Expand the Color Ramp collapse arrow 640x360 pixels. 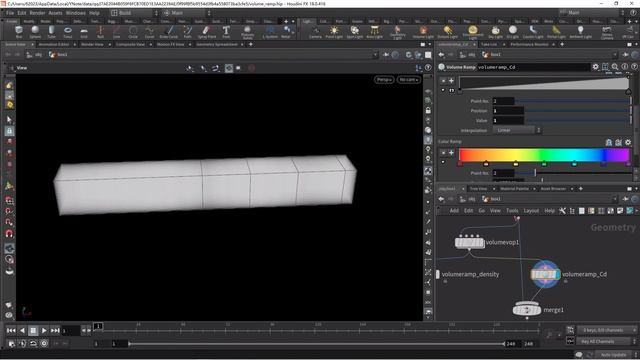pos(443,162)
